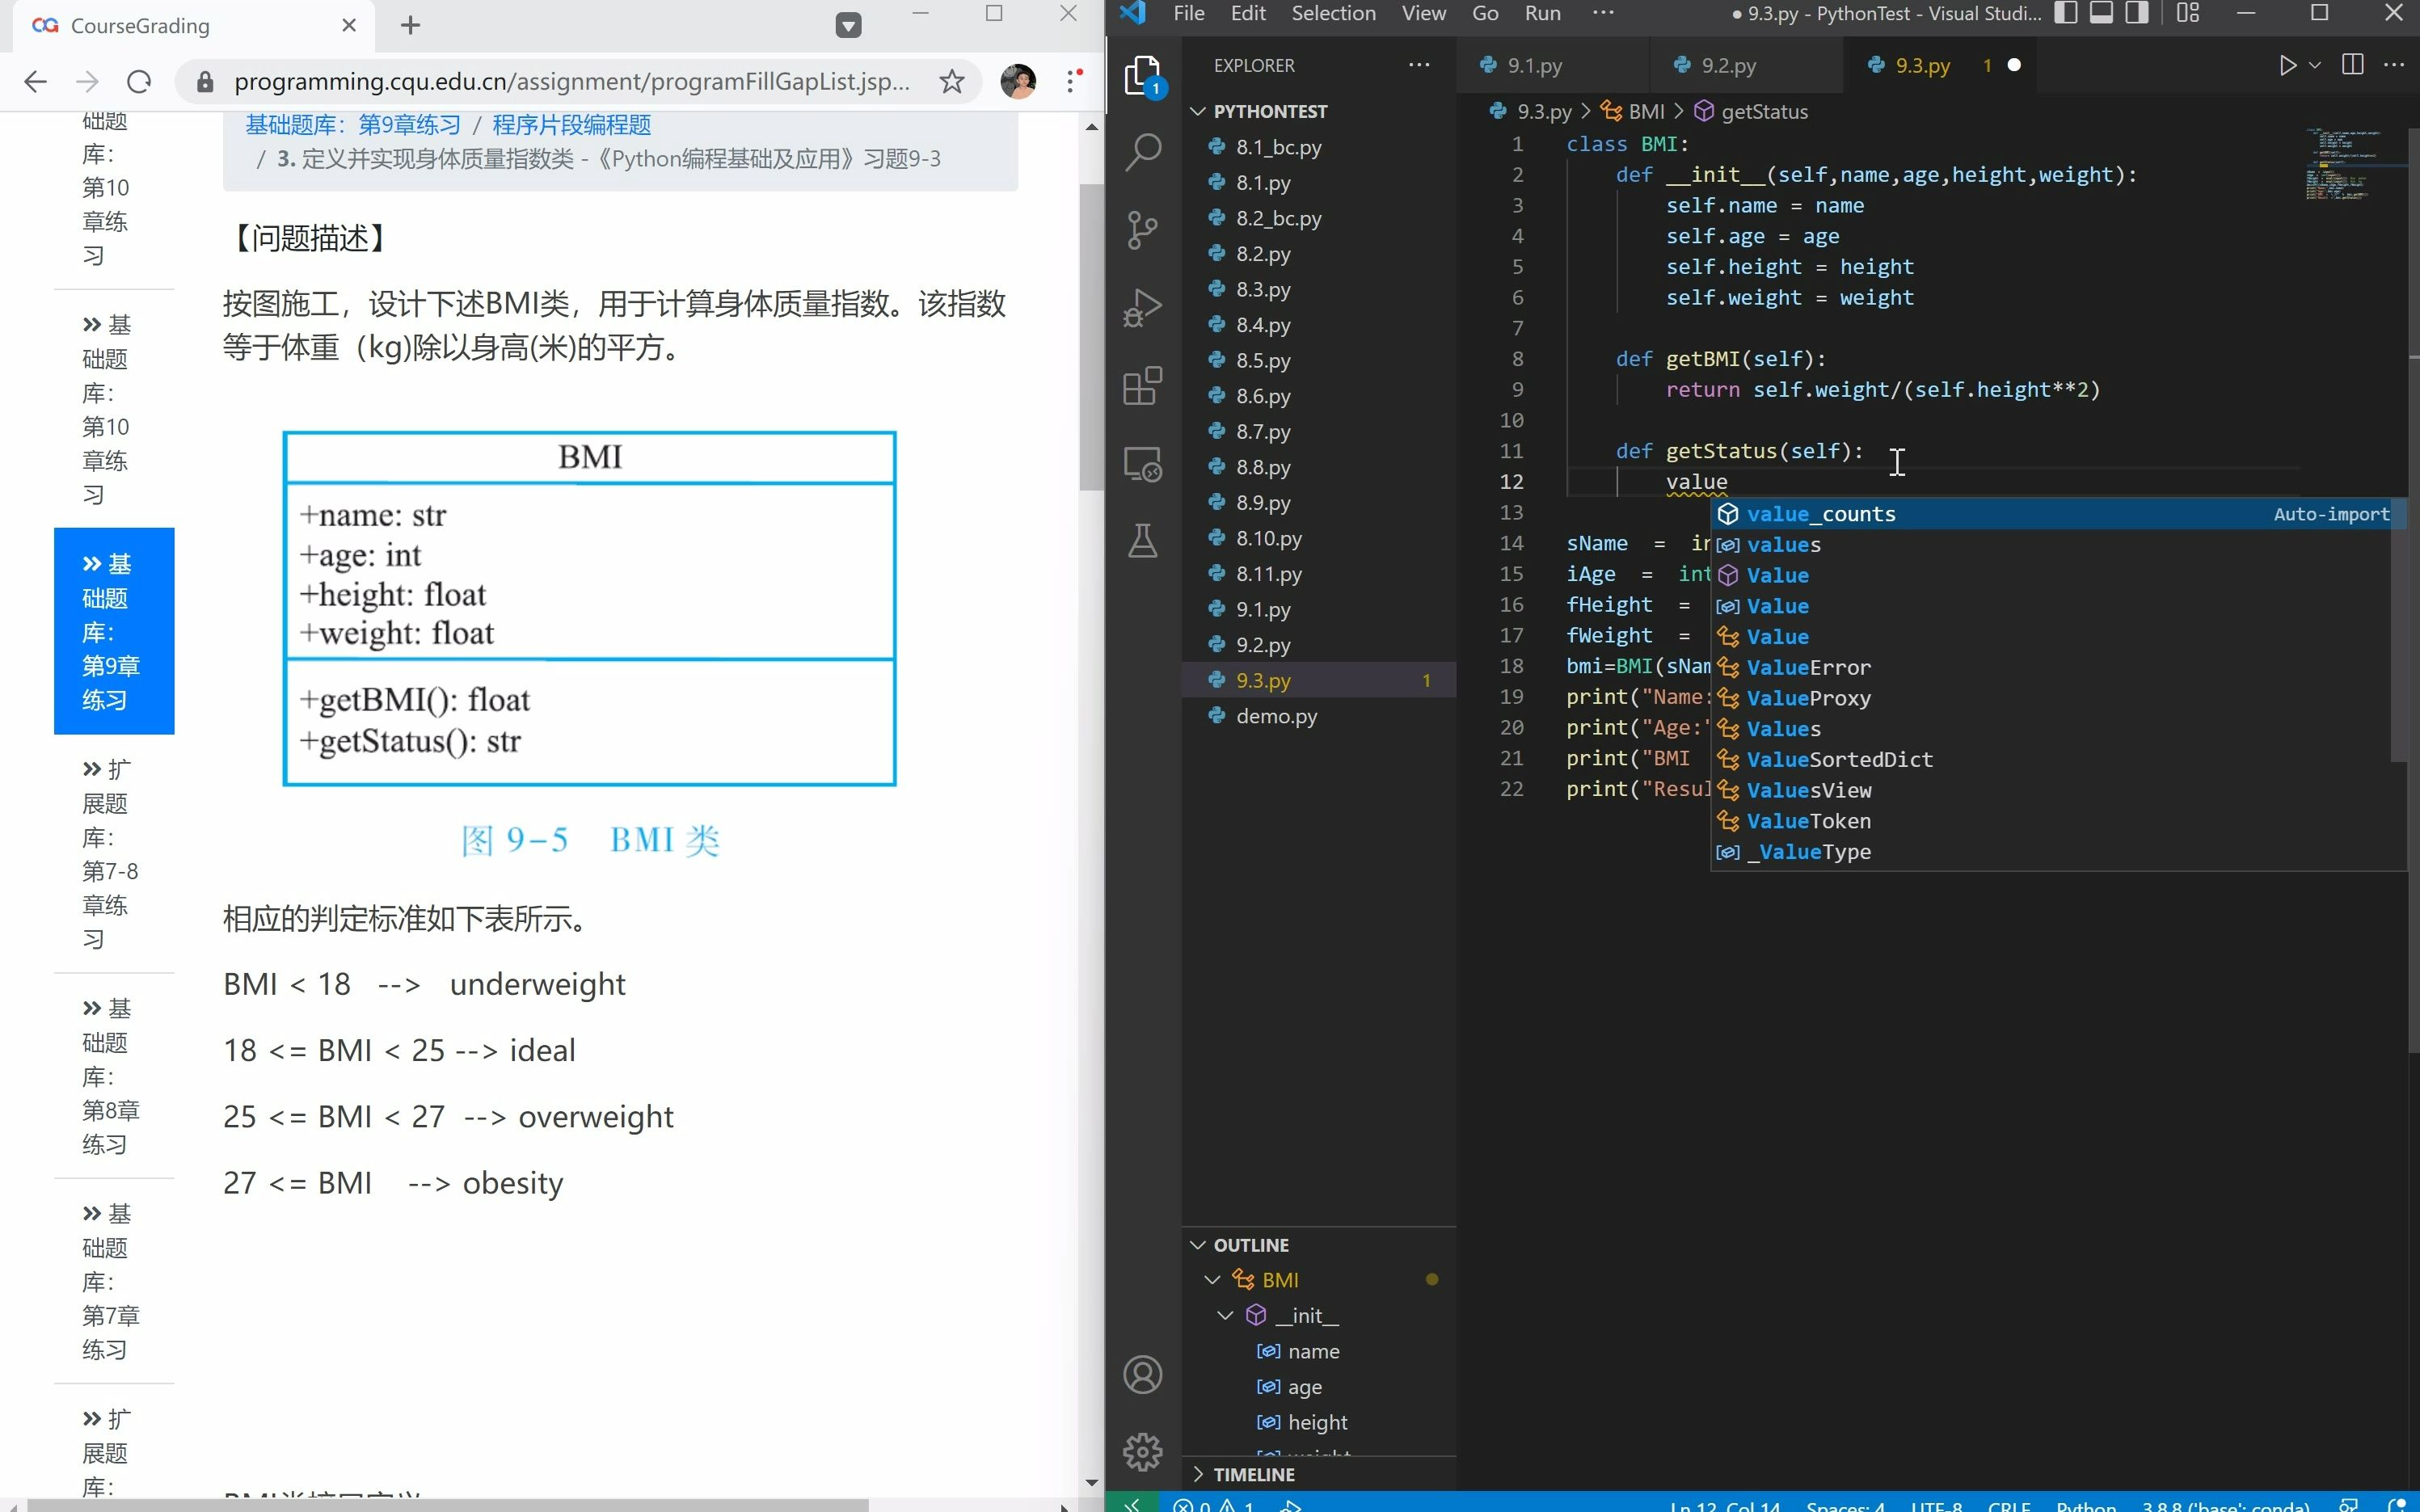Open the Testing flask icon view
Viewport: 2420px width, 1512px height.
coord(1142,541)
